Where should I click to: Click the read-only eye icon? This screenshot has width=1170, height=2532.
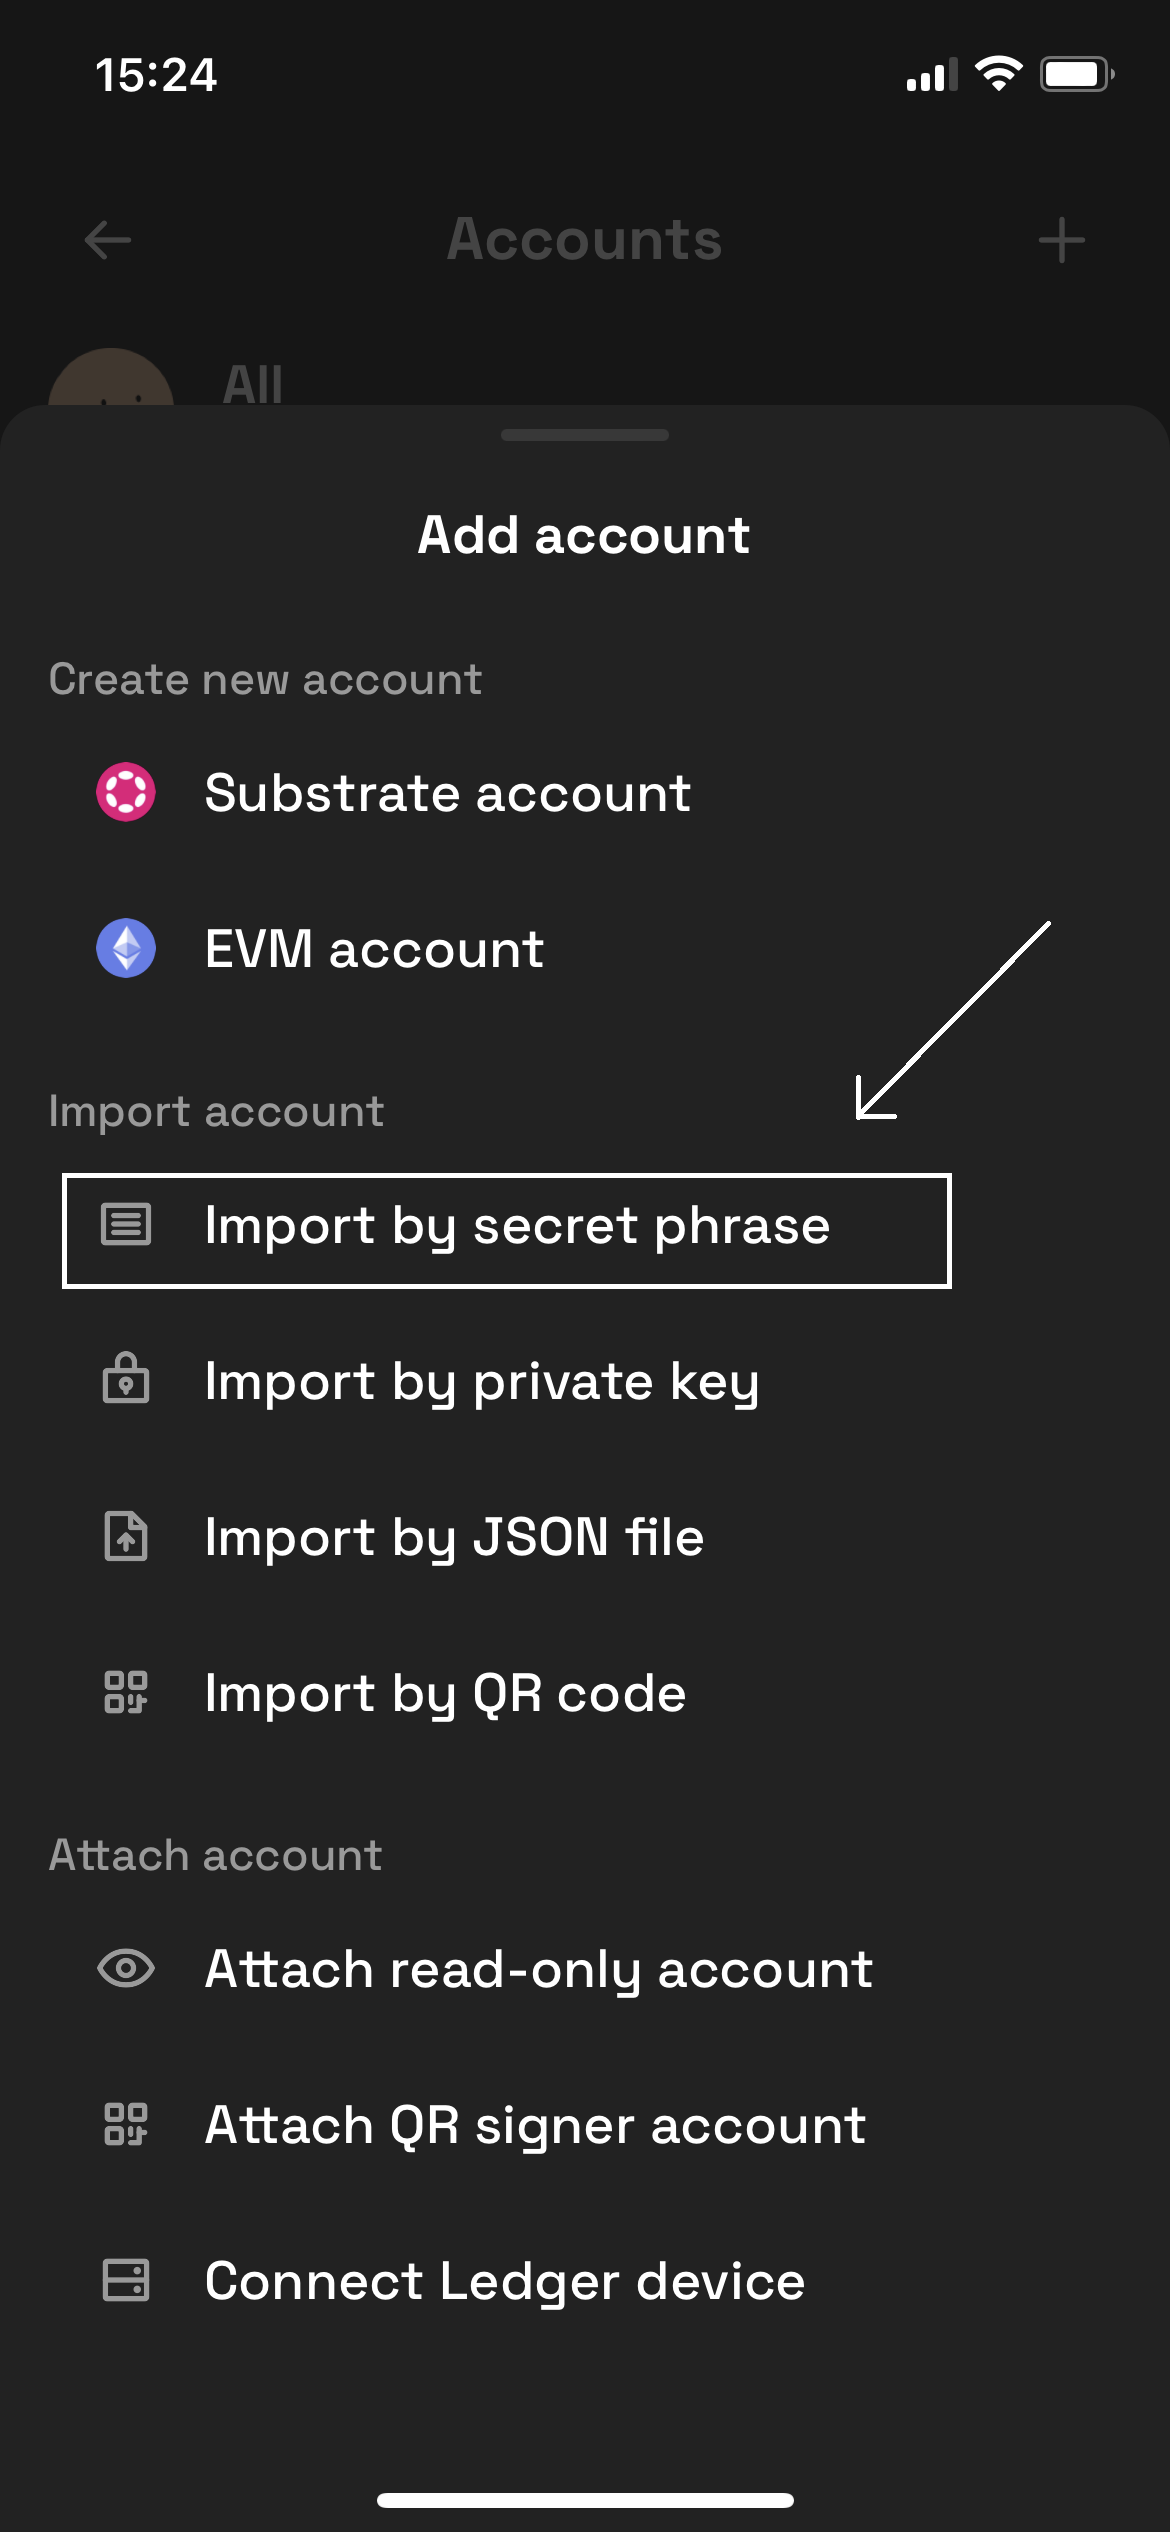[x=126, y=1969]
